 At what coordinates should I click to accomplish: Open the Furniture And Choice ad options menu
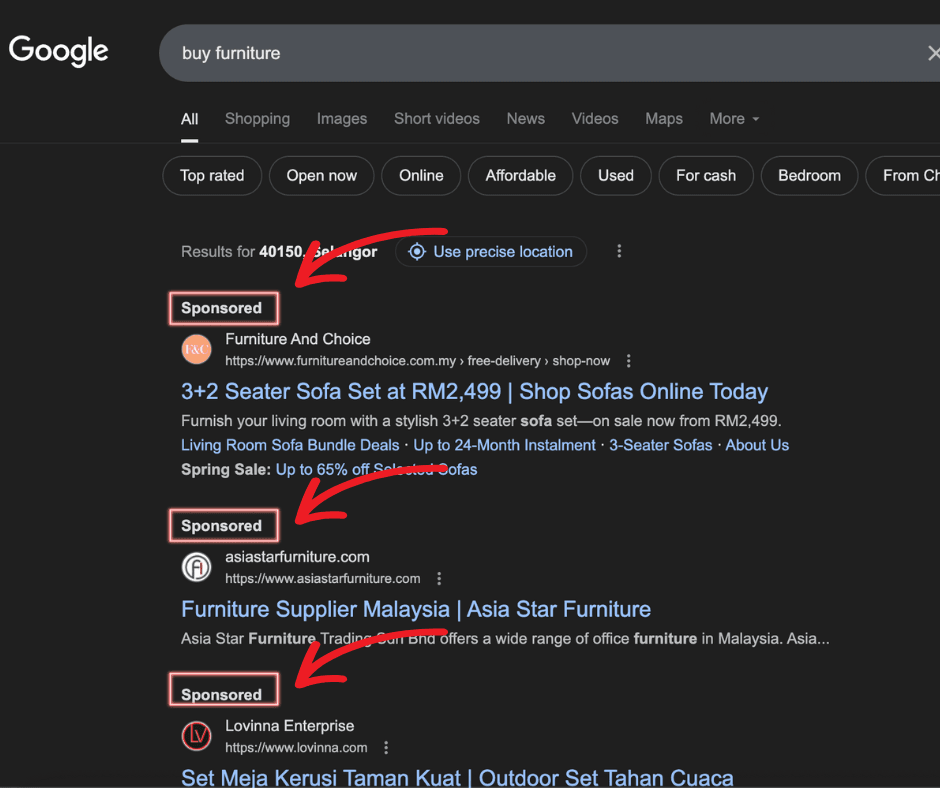628,361
